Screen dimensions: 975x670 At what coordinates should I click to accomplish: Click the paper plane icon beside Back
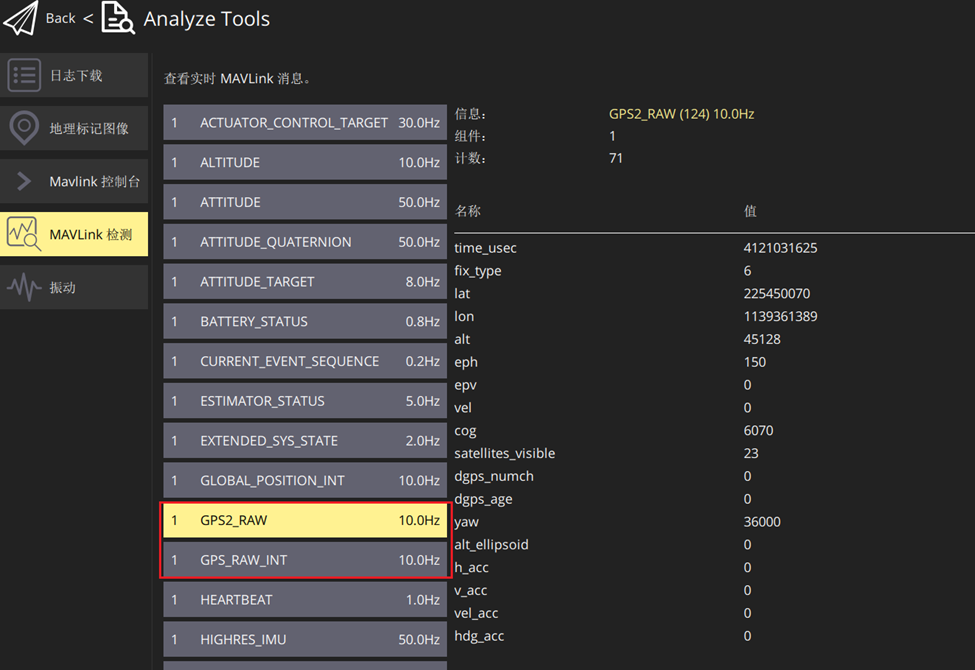point(20,18)
